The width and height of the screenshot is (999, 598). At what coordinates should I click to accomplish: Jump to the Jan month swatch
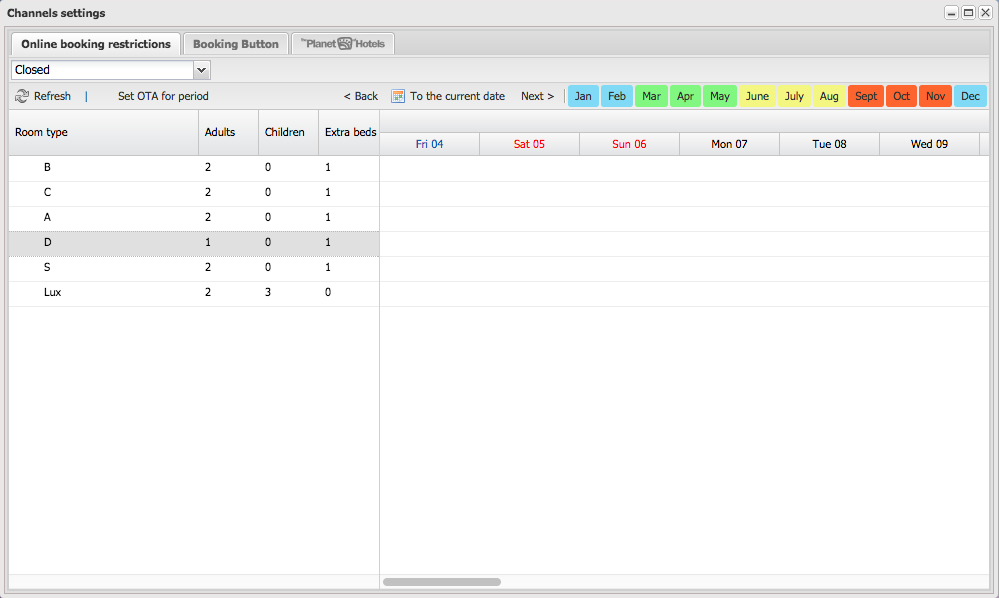pyautogui.click(x=583, y=96)
